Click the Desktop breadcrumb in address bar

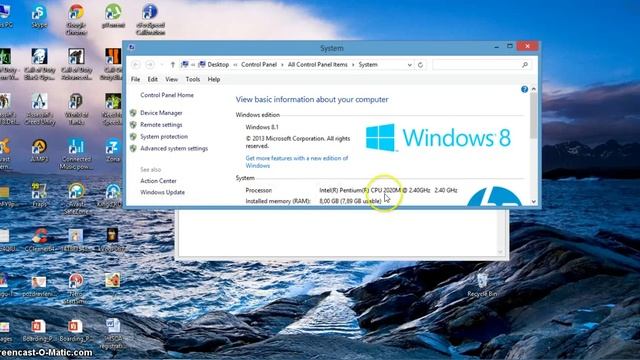click(218, 64)
